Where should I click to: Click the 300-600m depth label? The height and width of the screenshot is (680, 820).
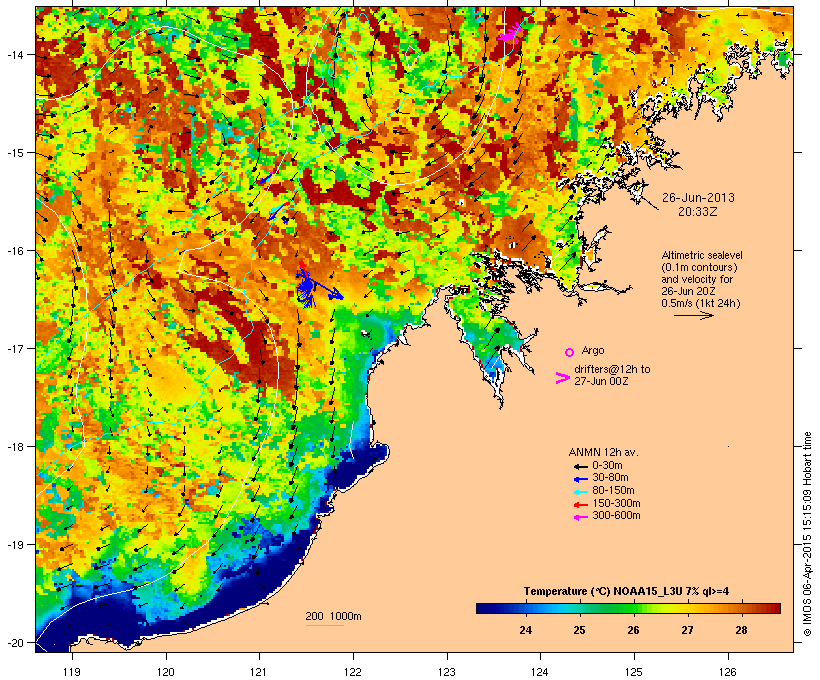(616, 516)
